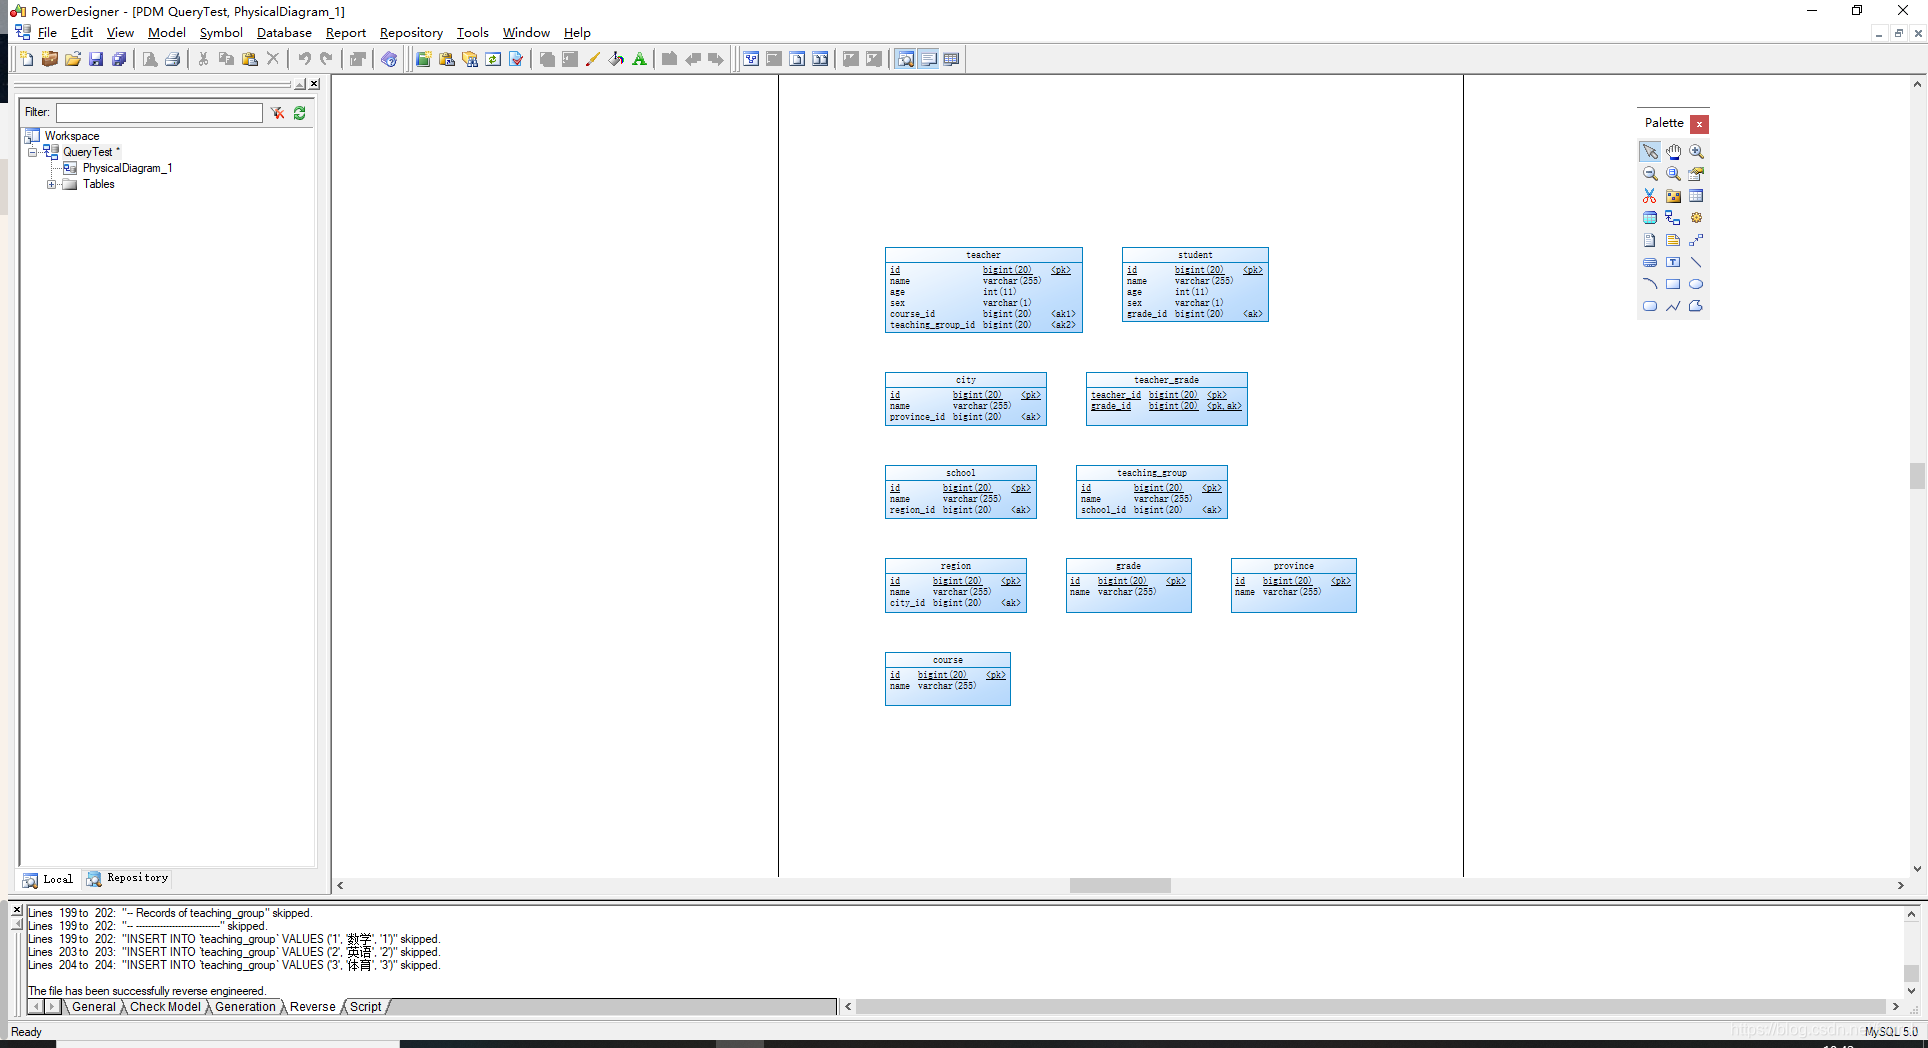
Task: Toggle the Browser view toolbar button
Action: coord(905,59)
